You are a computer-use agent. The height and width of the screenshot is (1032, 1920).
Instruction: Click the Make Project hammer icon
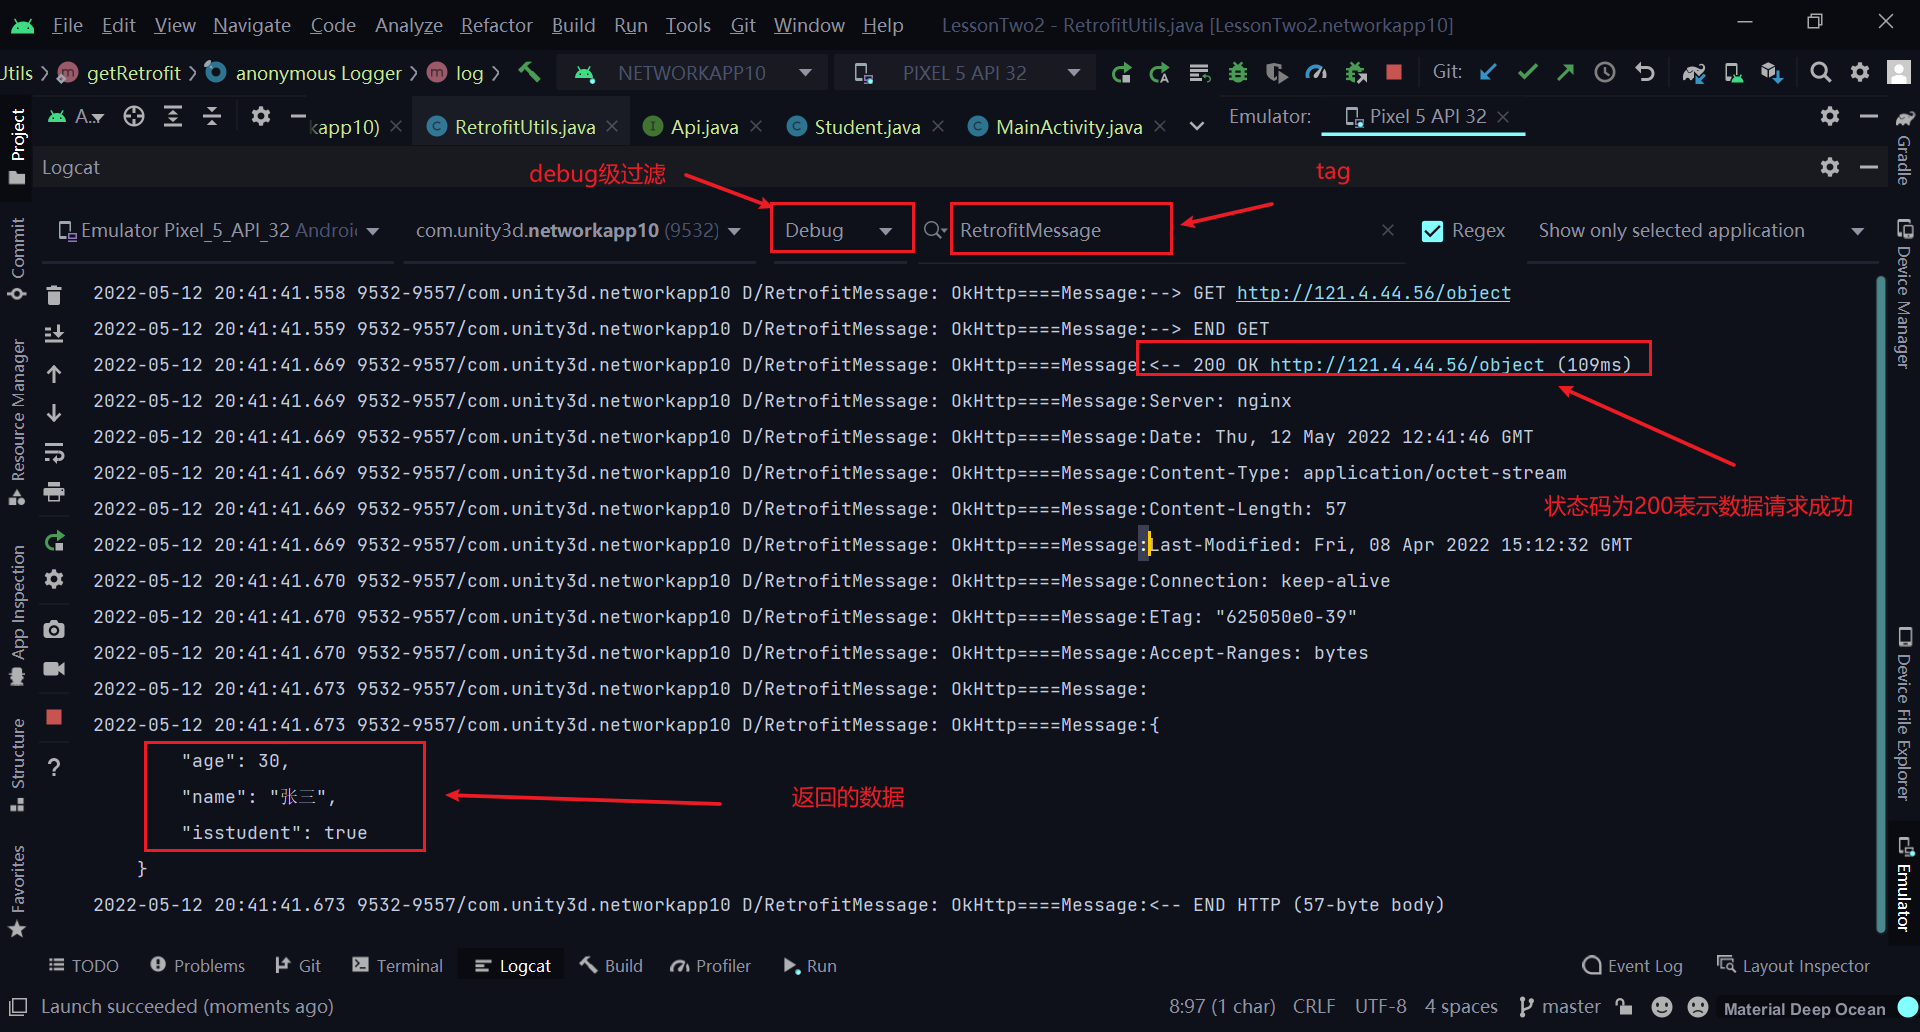pos(529,72)
